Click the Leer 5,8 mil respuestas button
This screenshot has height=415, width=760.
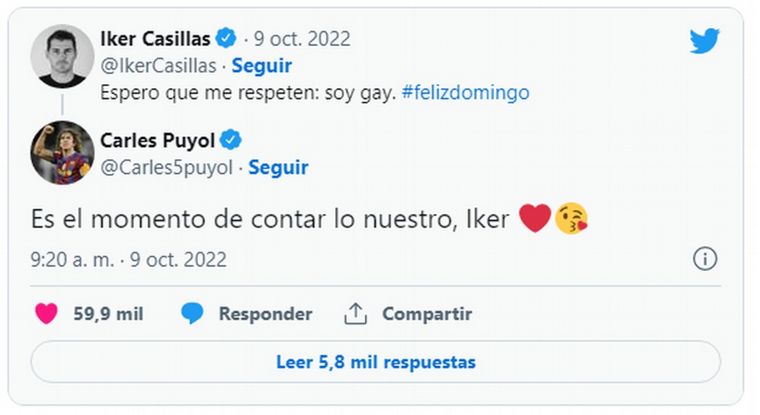375,362
